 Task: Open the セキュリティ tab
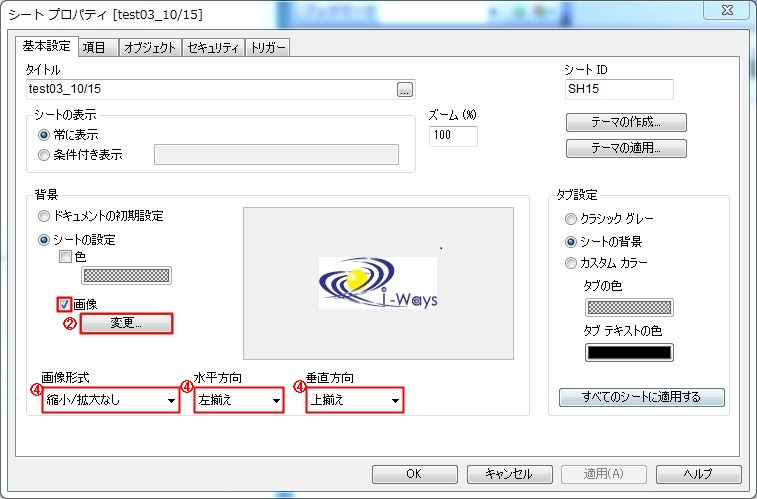coord(213,47)
